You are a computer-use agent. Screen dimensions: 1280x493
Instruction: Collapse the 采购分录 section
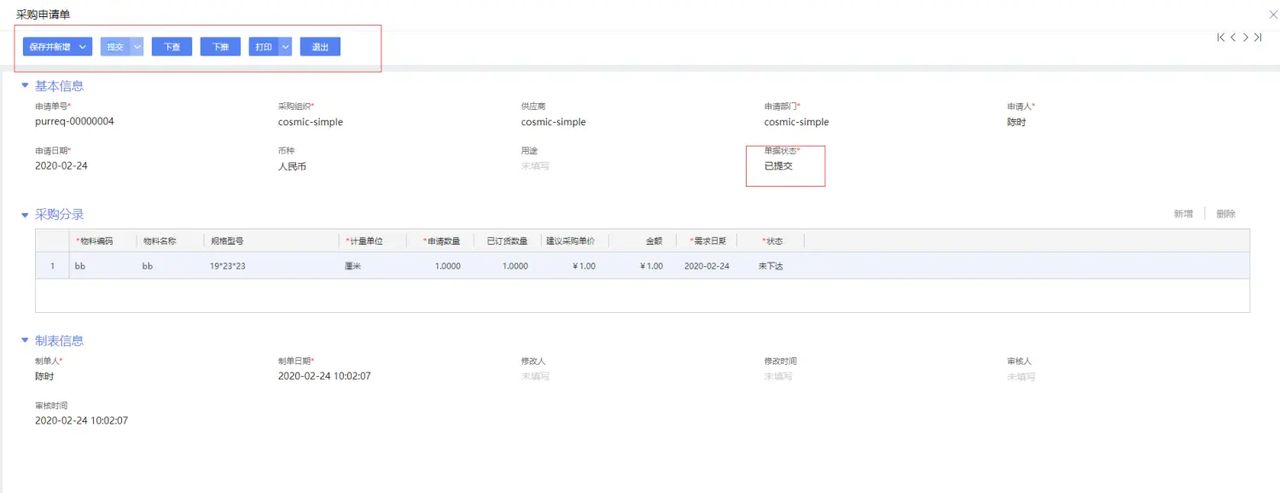point(25,214)
